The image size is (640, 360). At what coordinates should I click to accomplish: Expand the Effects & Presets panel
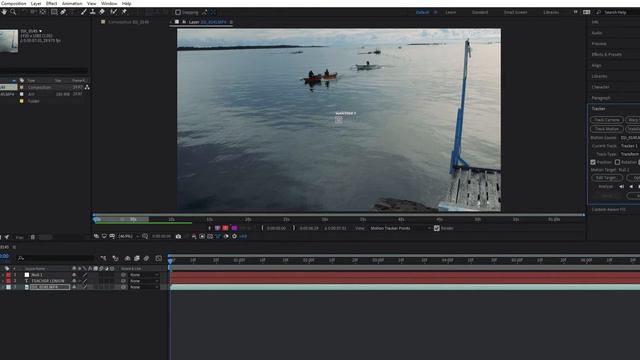pos(607,54)
